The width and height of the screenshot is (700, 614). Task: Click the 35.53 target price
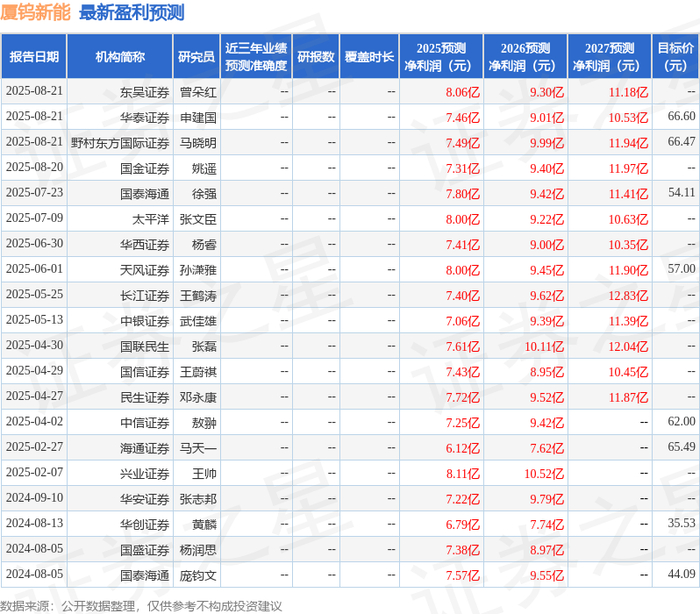(681, 523)
